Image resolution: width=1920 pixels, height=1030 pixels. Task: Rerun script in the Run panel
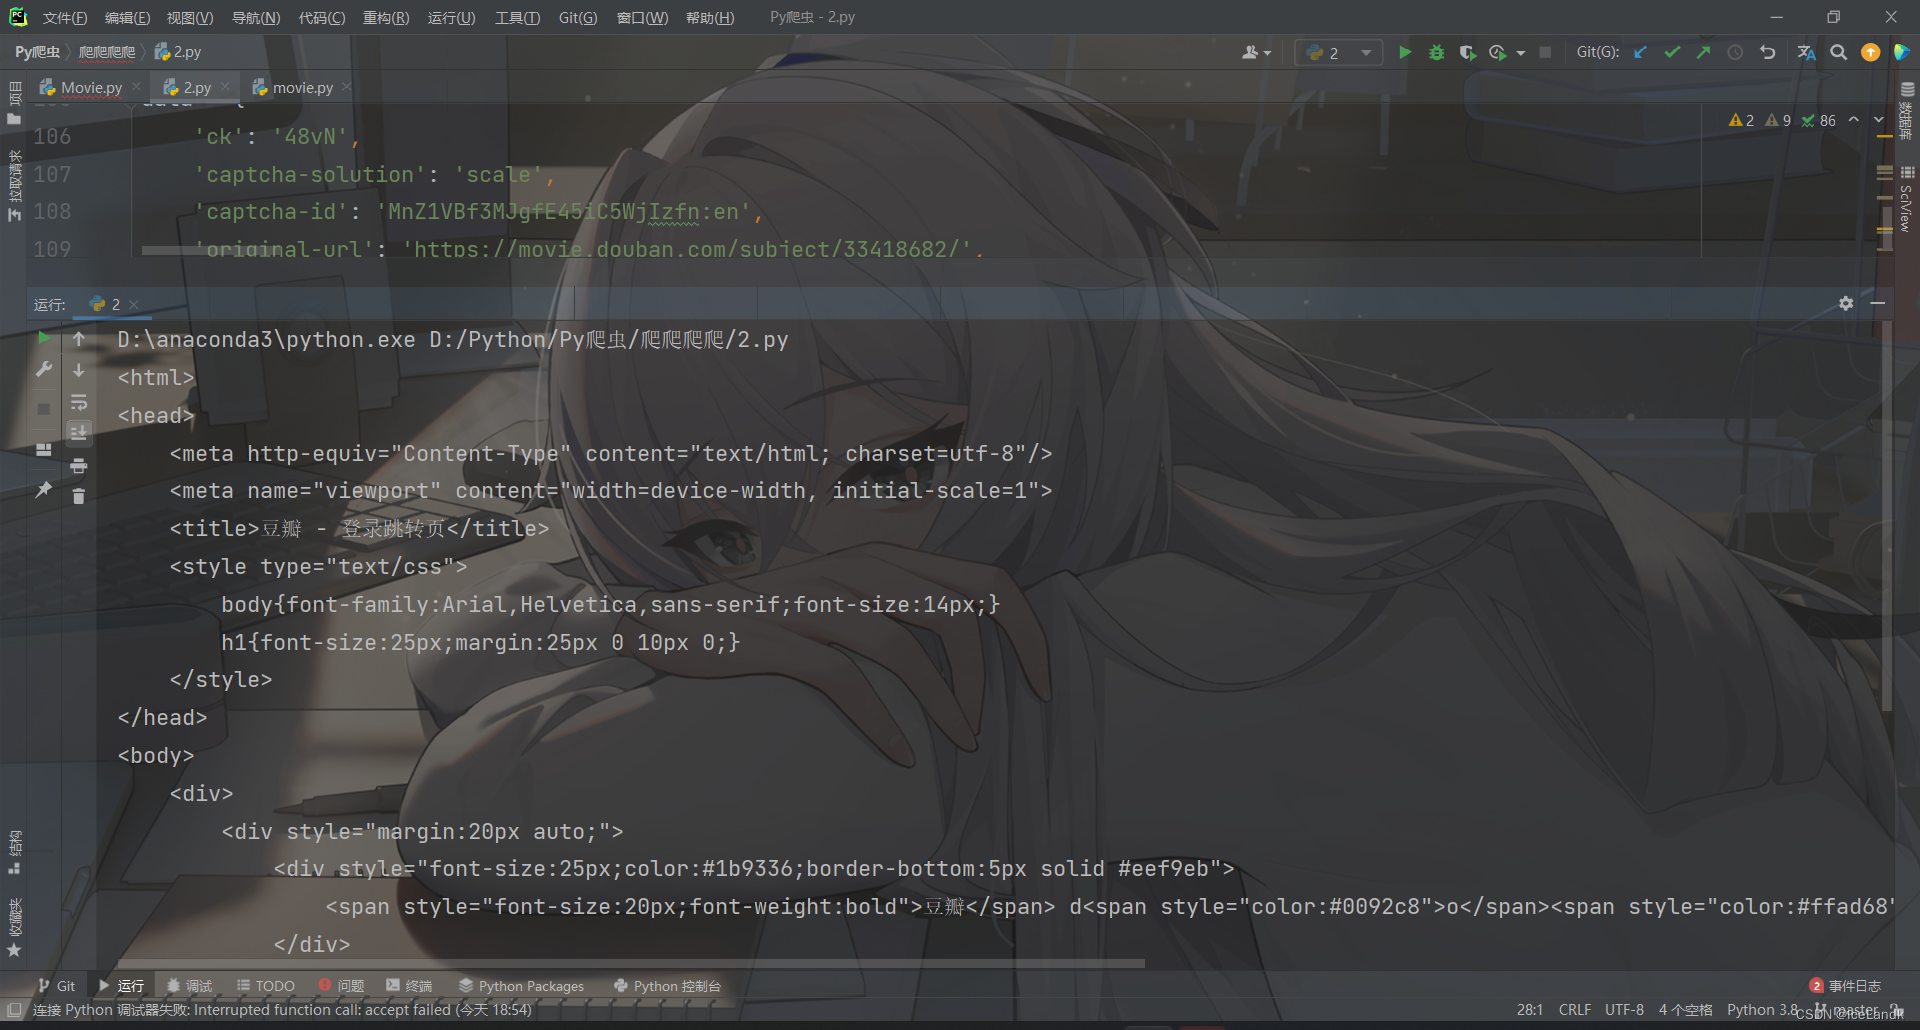click(x=44, y=338)
